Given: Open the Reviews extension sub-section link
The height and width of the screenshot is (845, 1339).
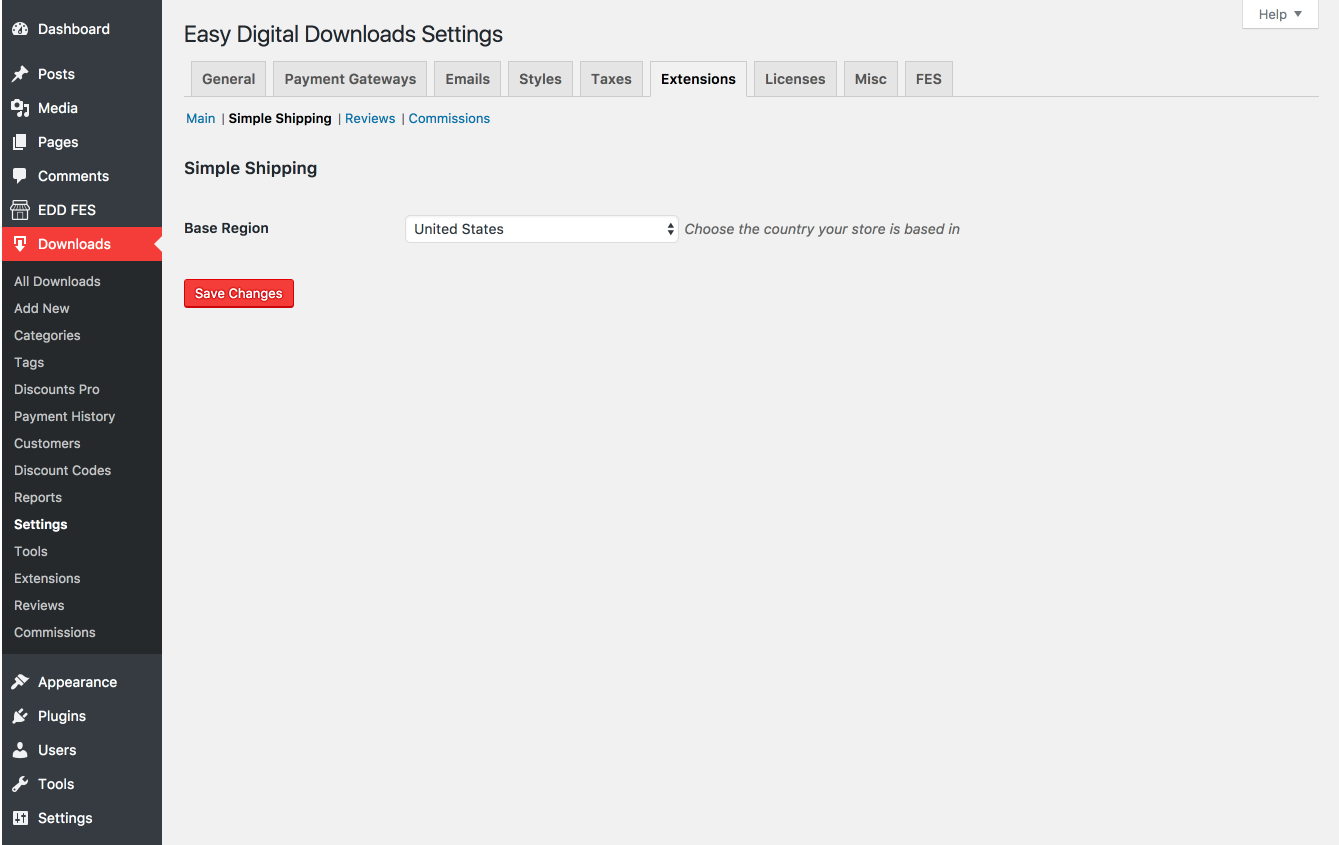Looking at the screenshot, I should [370, 118].
